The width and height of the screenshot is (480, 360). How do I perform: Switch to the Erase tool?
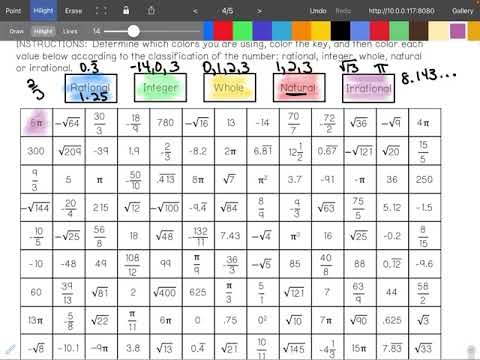point(73,11)
